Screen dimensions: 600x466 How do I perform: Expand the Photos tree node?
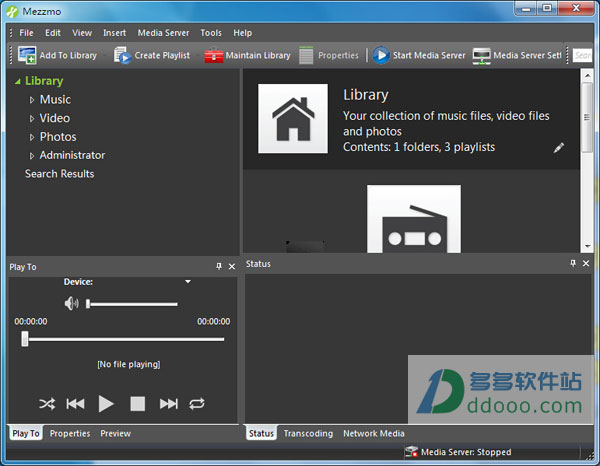click(x=32, y=137)
